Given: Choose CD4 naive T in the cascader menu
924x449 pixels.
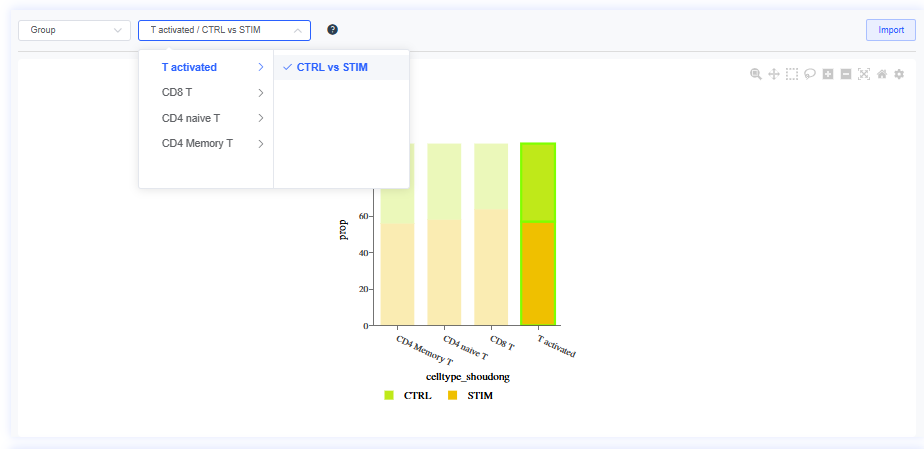Looking at the screenshot, I should point(206,118).
